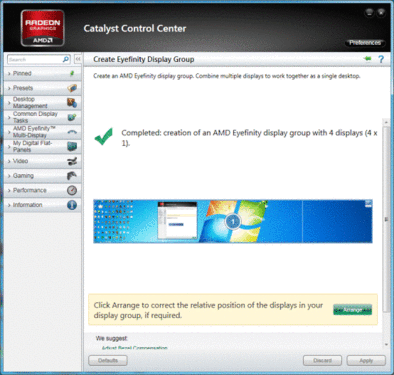Expand the Performance section
The image size is (394, 375).
pos(42,190)
